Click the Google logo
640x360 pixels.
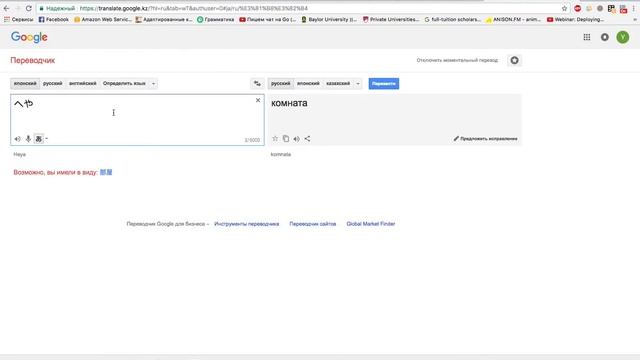(29, 37)
